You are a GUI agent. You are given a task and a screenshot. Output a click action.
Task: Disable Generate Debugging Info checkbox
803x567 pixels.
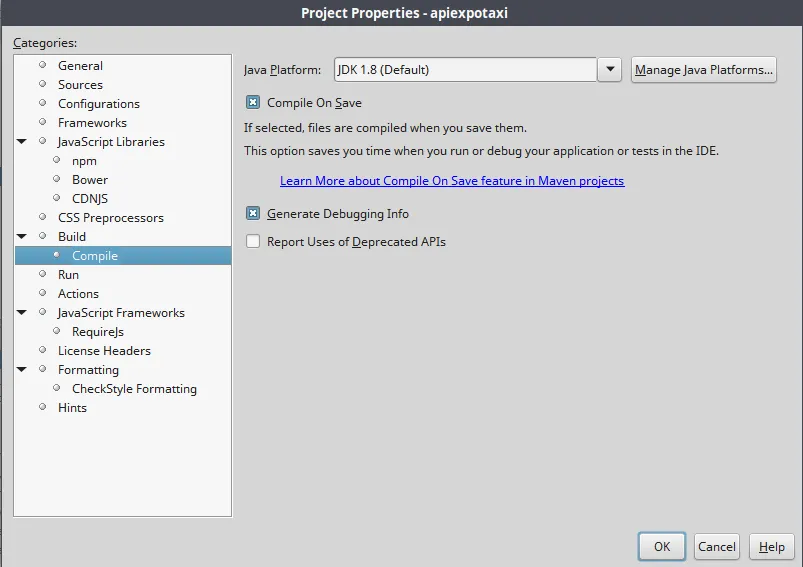pyautogui.click(x=253, y=213)
